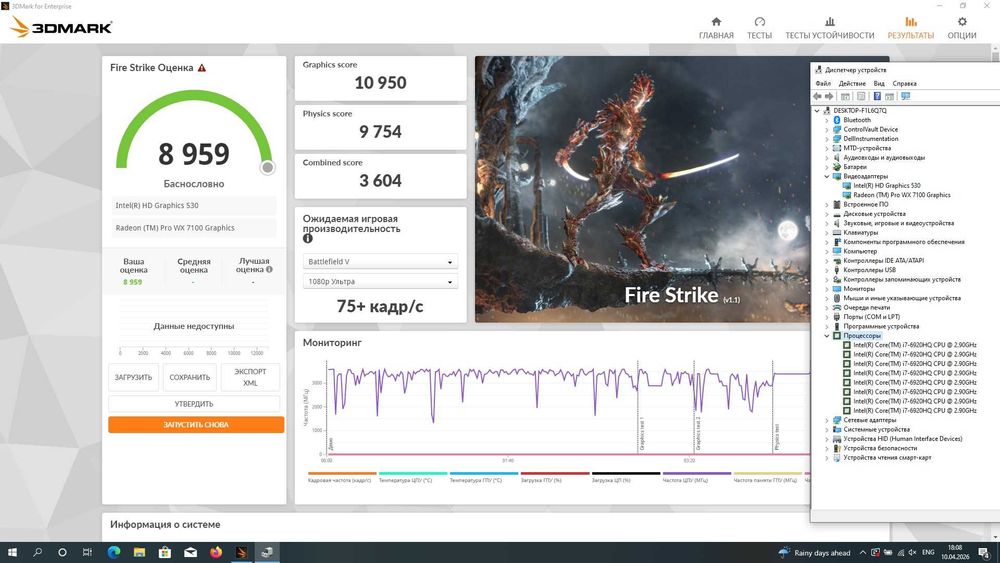The image size is (1000, 563).
Task: Click the 3DMark logo
Action: [x=61, y=27]
